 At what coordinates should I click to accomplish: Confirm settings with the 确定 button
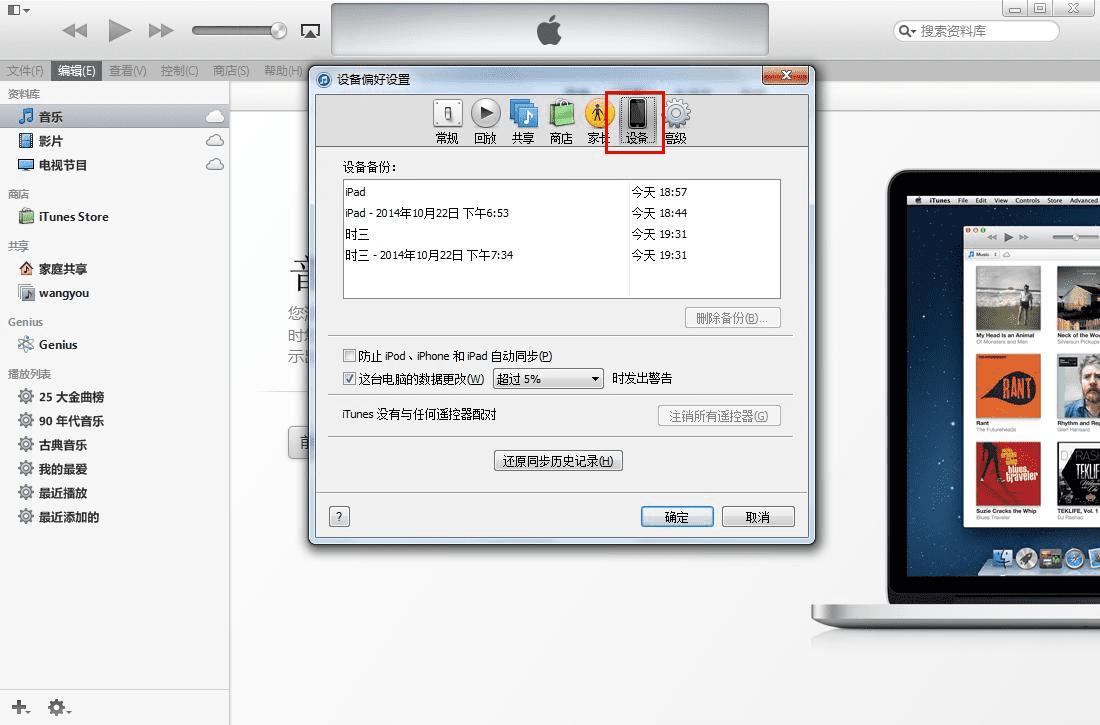tap(677, 516)
